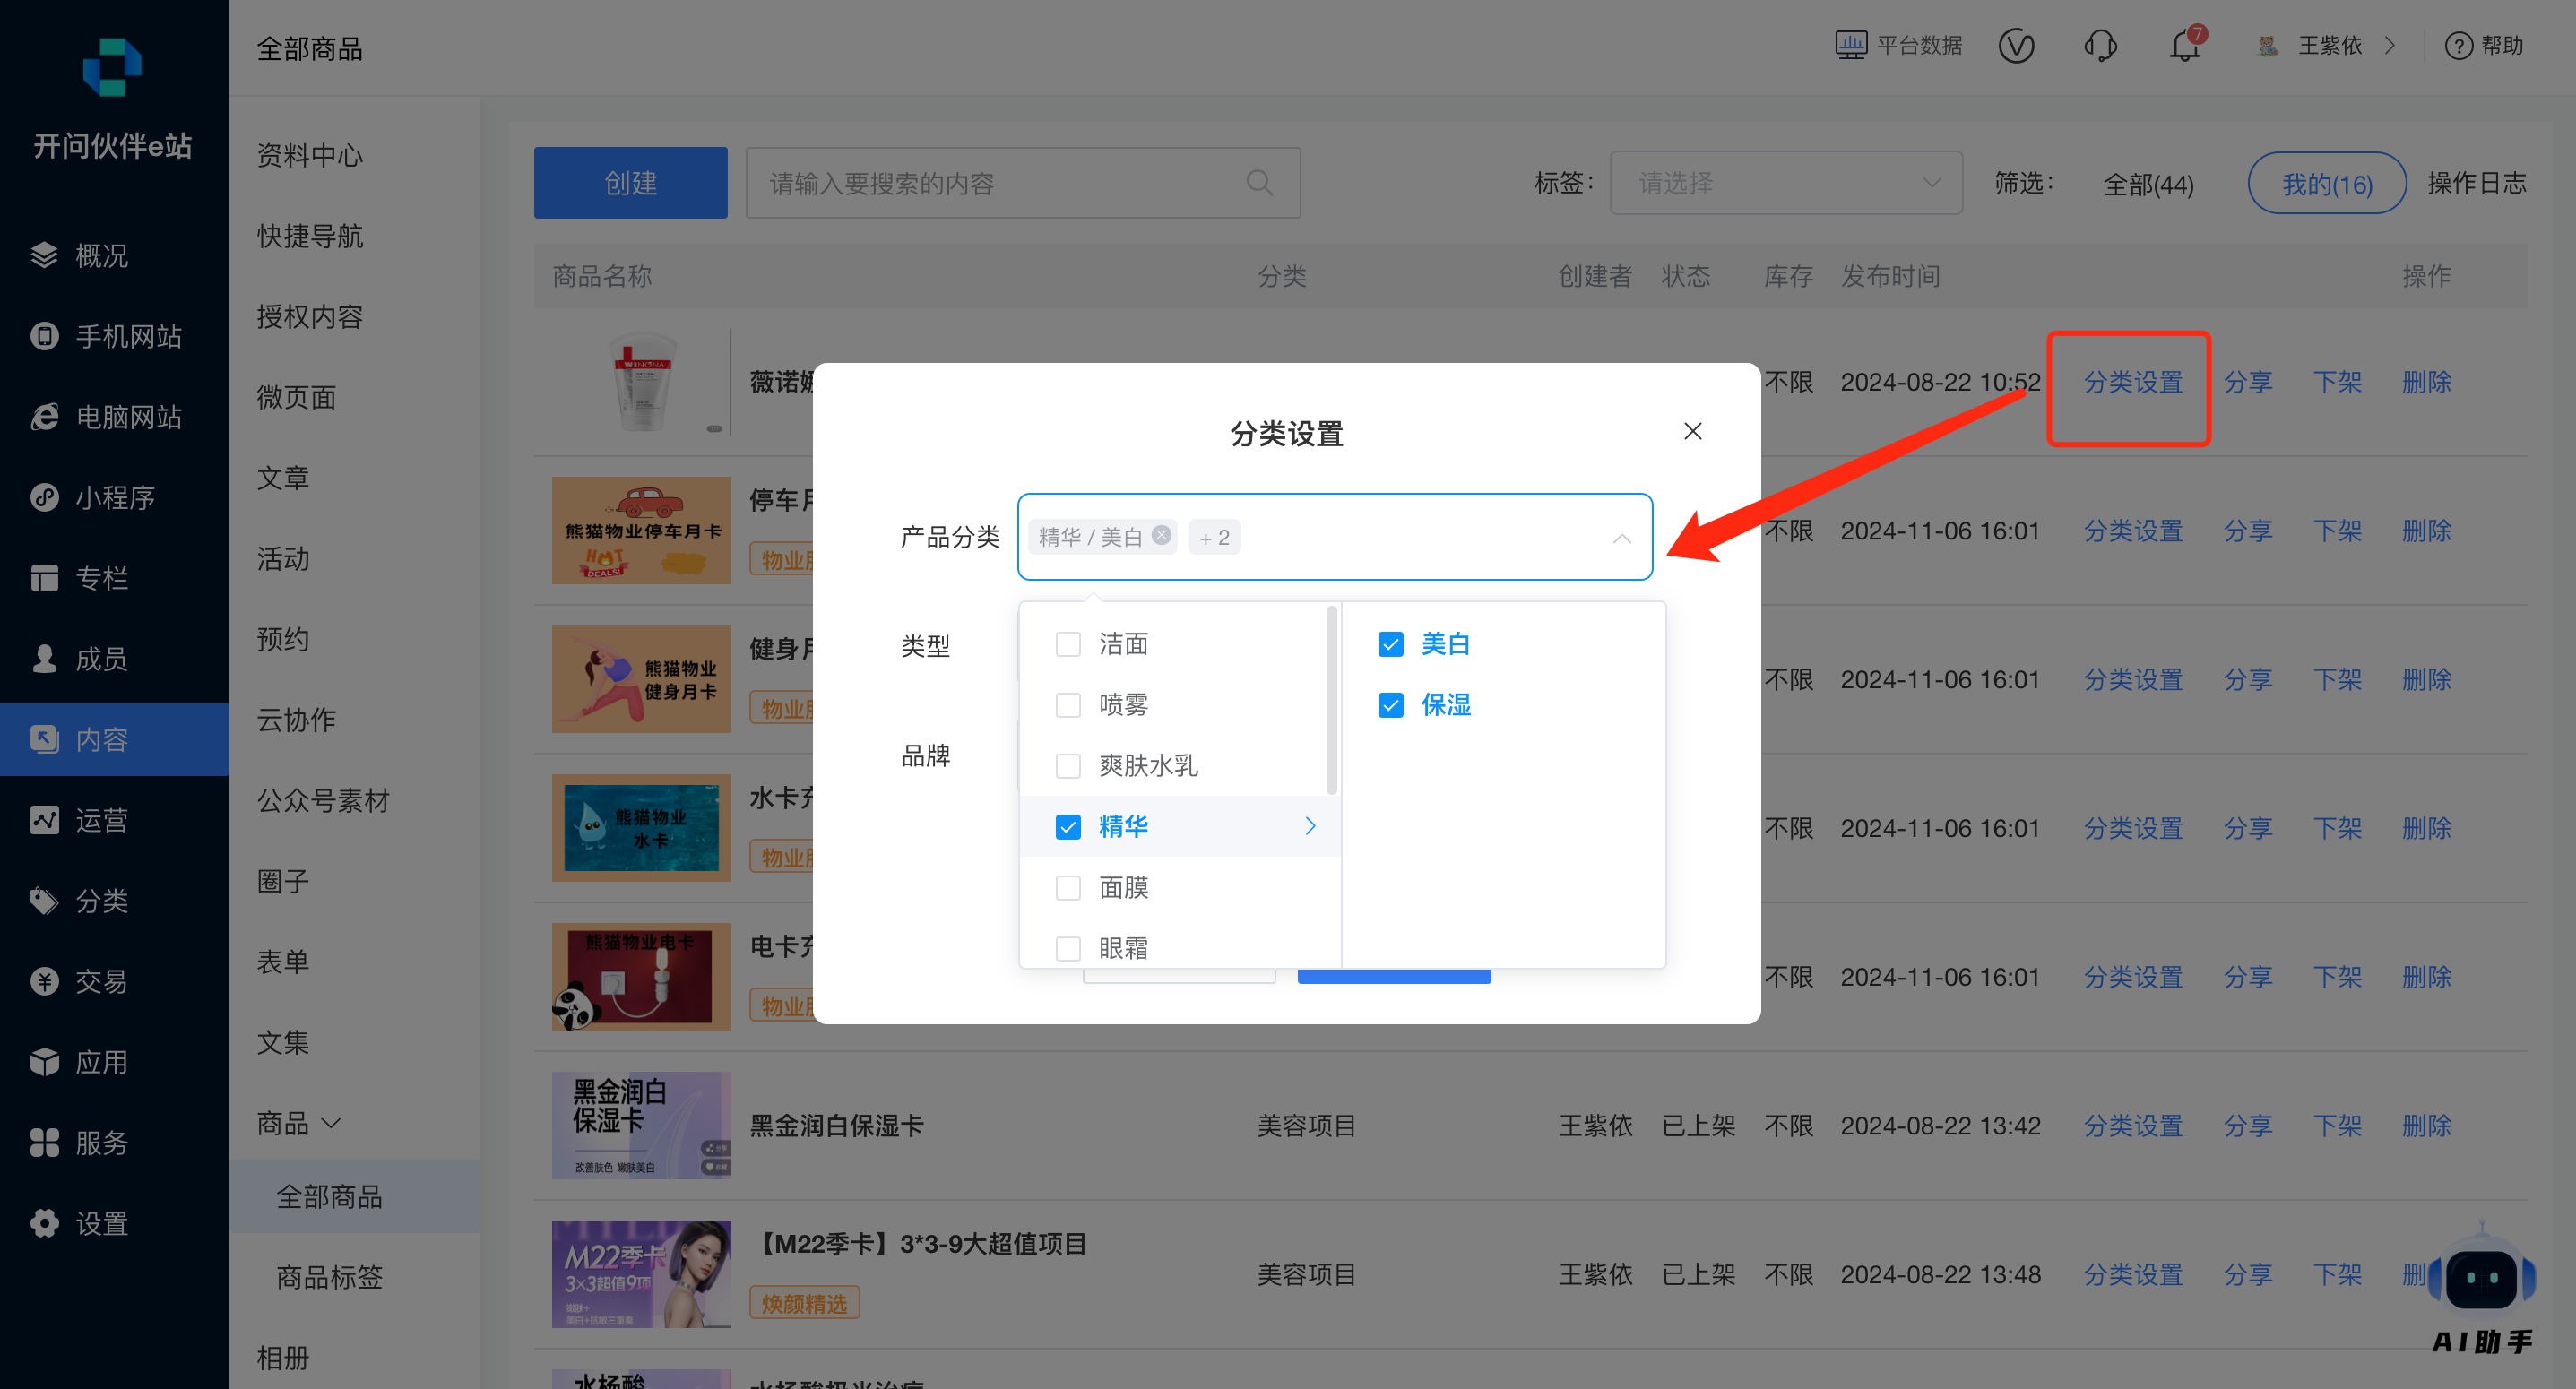Image resolution: width=2576 pixels, height=1389 pixels.
Task: Open 运营 in the left sidebar
Action: point(101,820)
